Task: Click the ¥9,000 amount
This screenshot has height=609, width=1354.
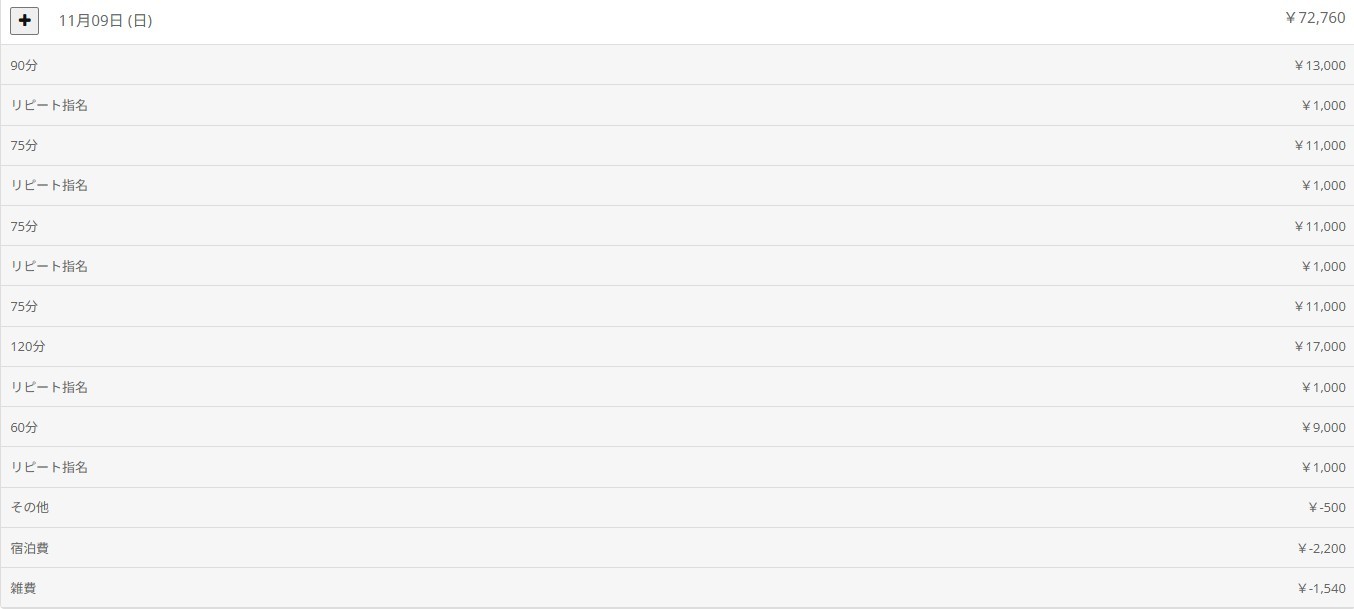Action: 1323,427
